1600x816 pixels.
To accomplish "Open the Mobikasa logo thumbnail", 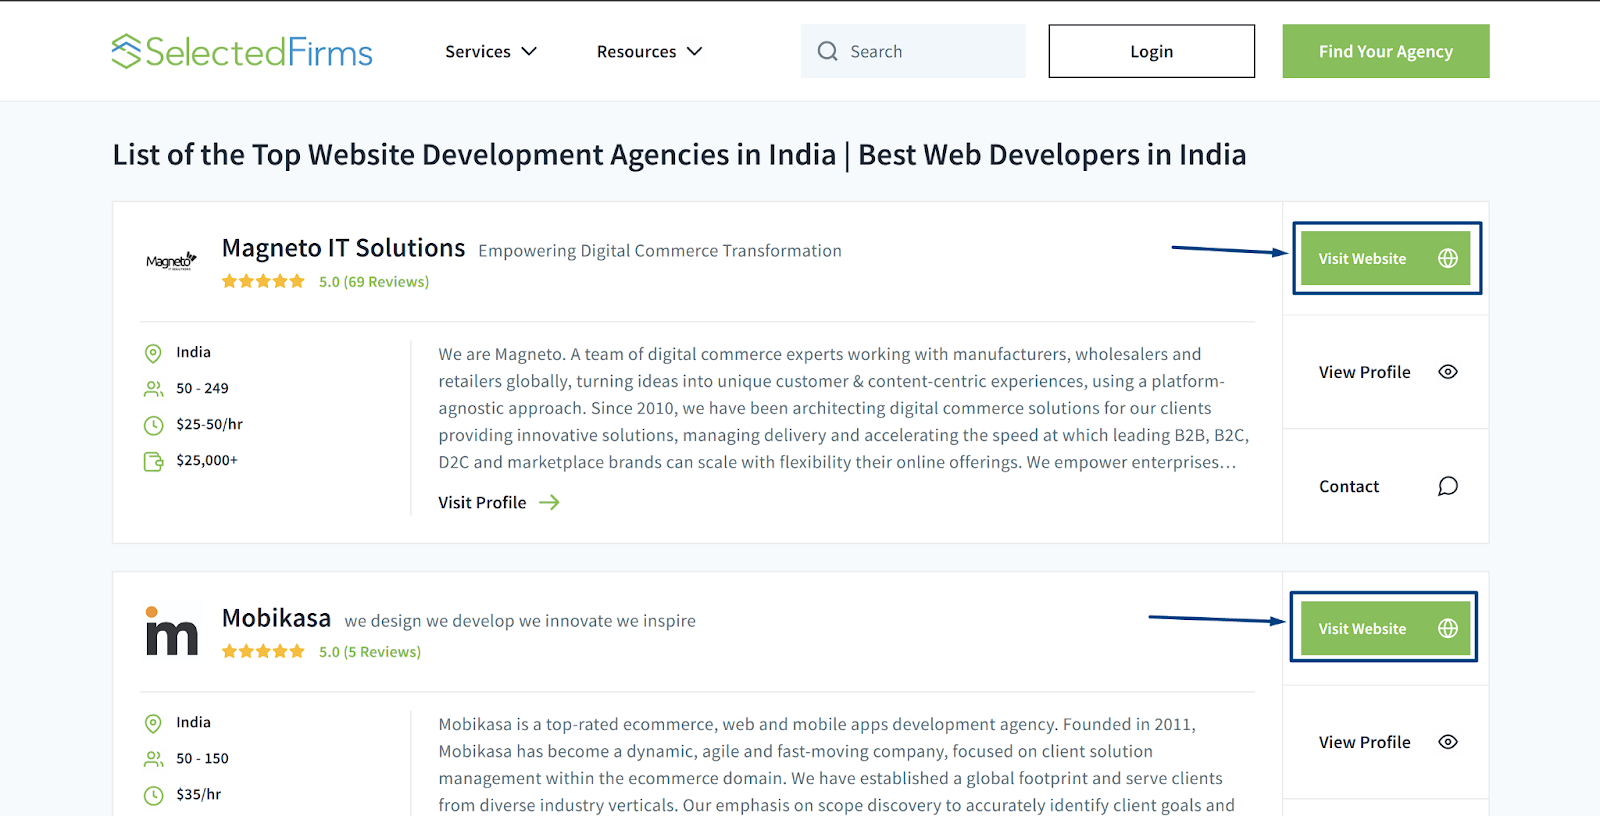I will coord(172,631).
